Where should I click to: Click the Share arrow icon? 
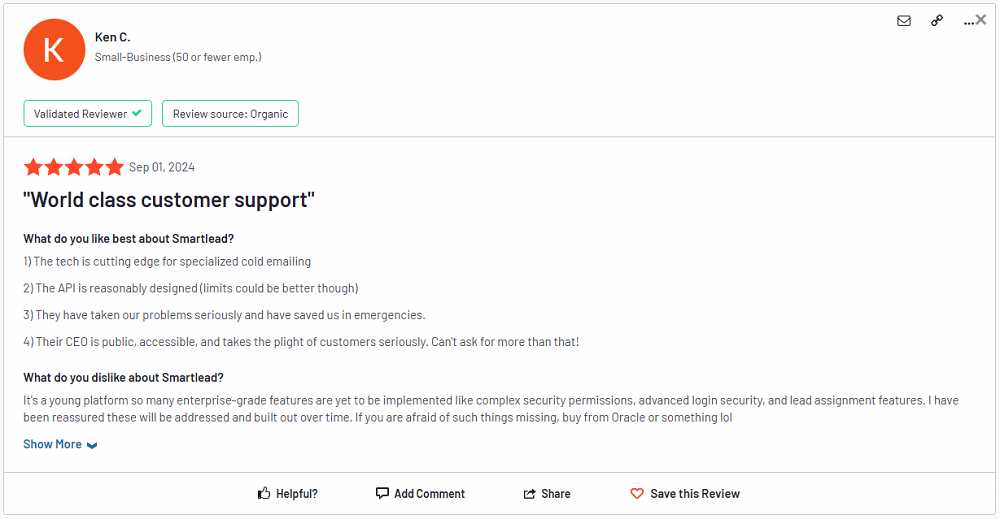(x=530, y=494)
